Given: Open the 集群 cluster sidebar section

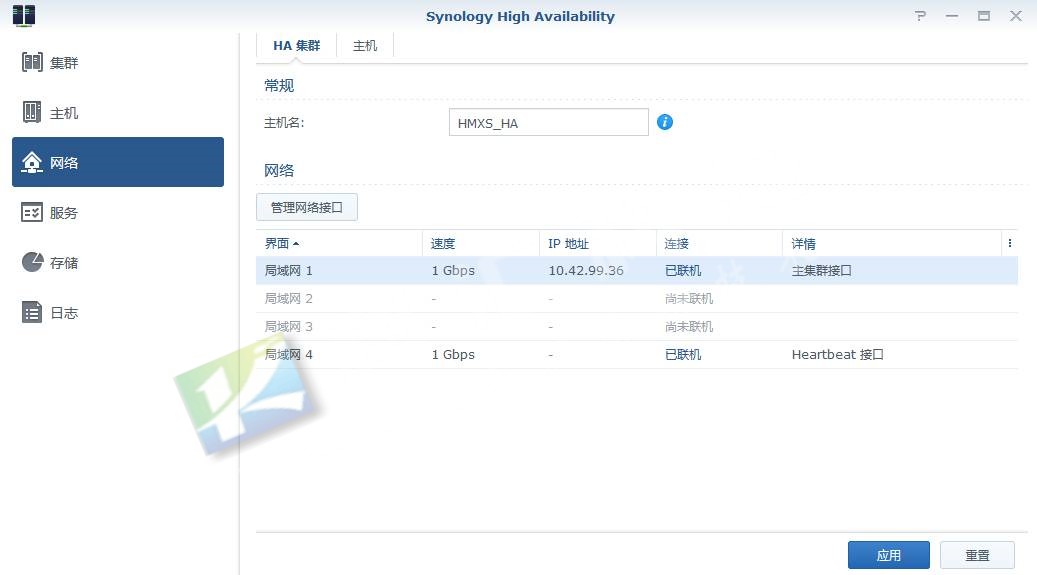Looking at the screenshot, I should [118, 63].
